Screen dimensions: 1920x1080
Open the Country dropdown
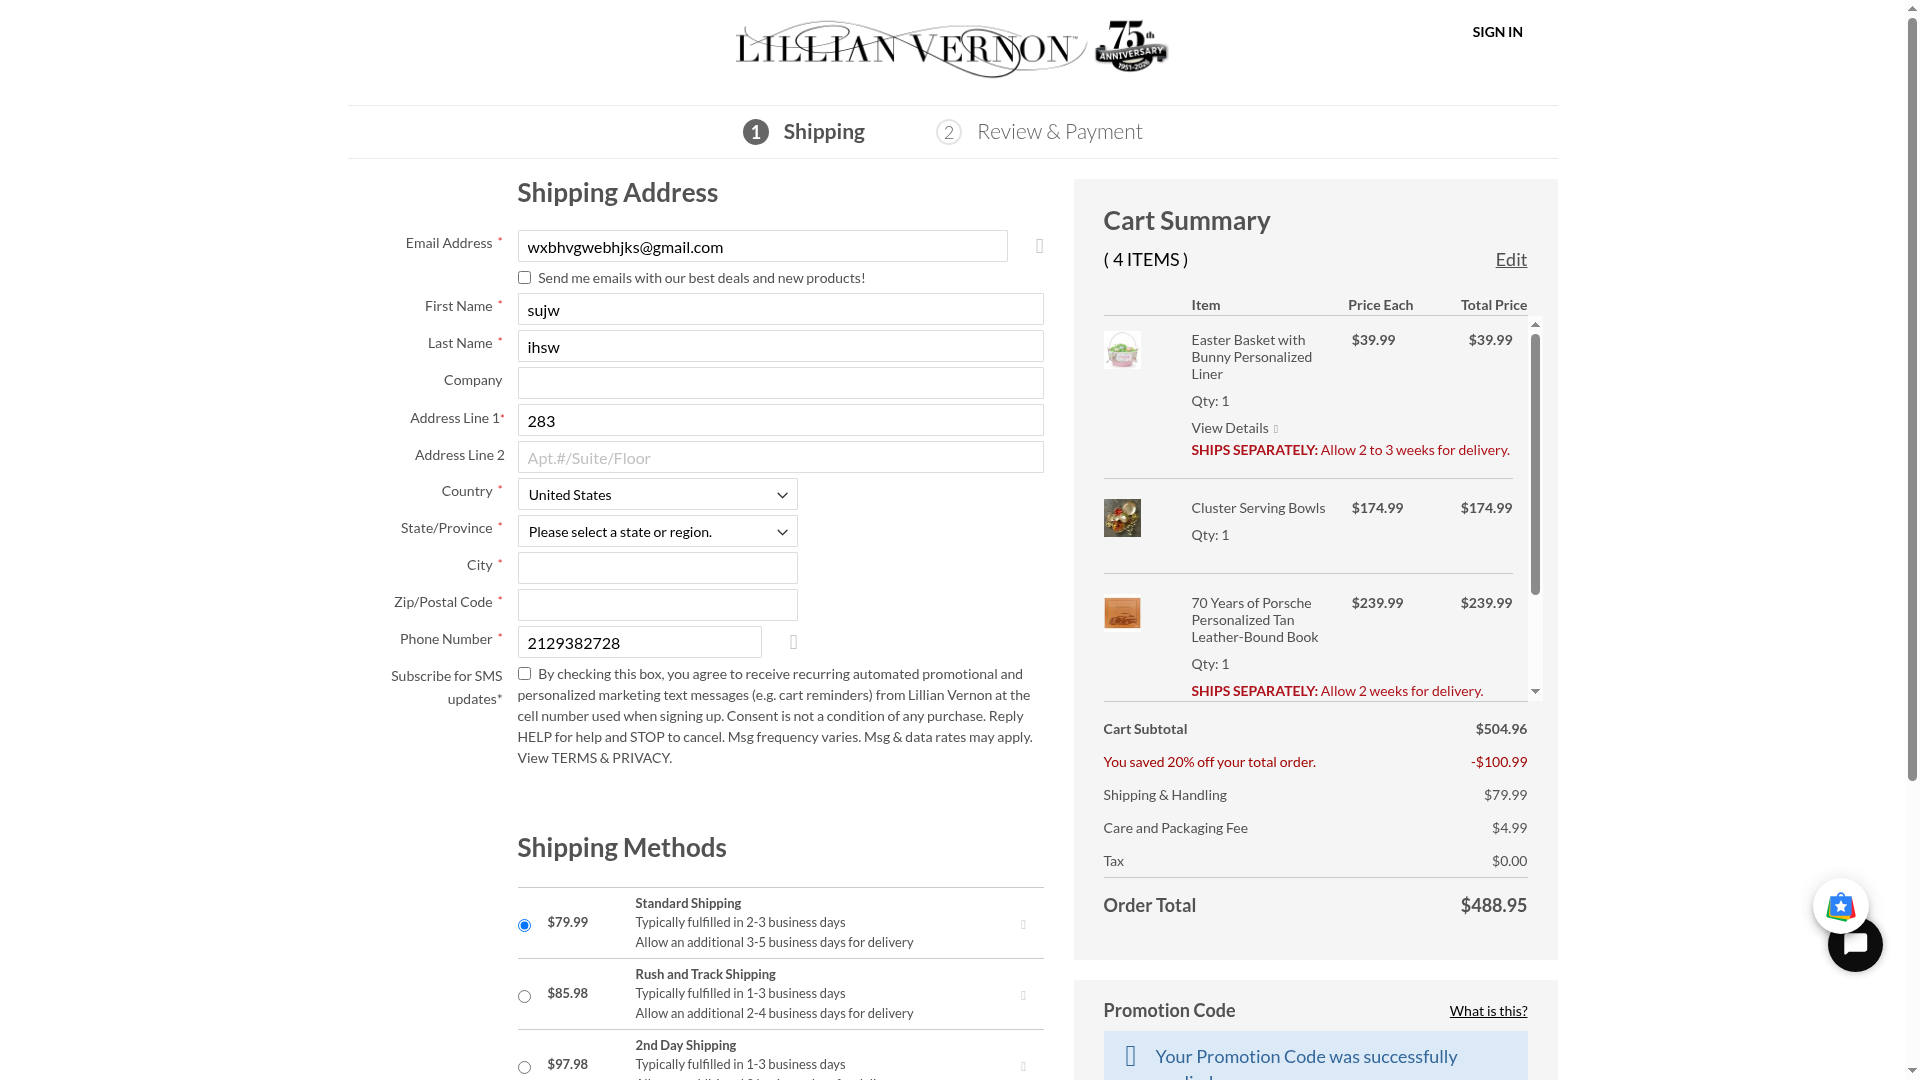pyautogui.click(x=657, y=495)
